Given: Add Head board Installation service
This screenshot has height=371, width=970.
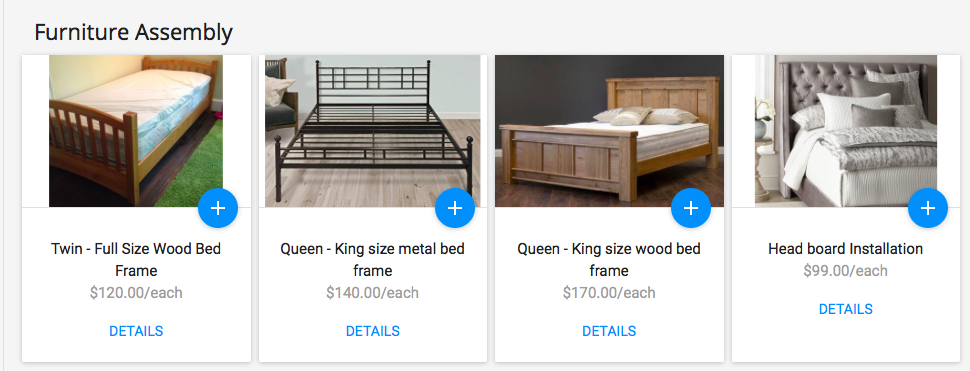Looking at the screenshot, I should (x=928, y=208).
